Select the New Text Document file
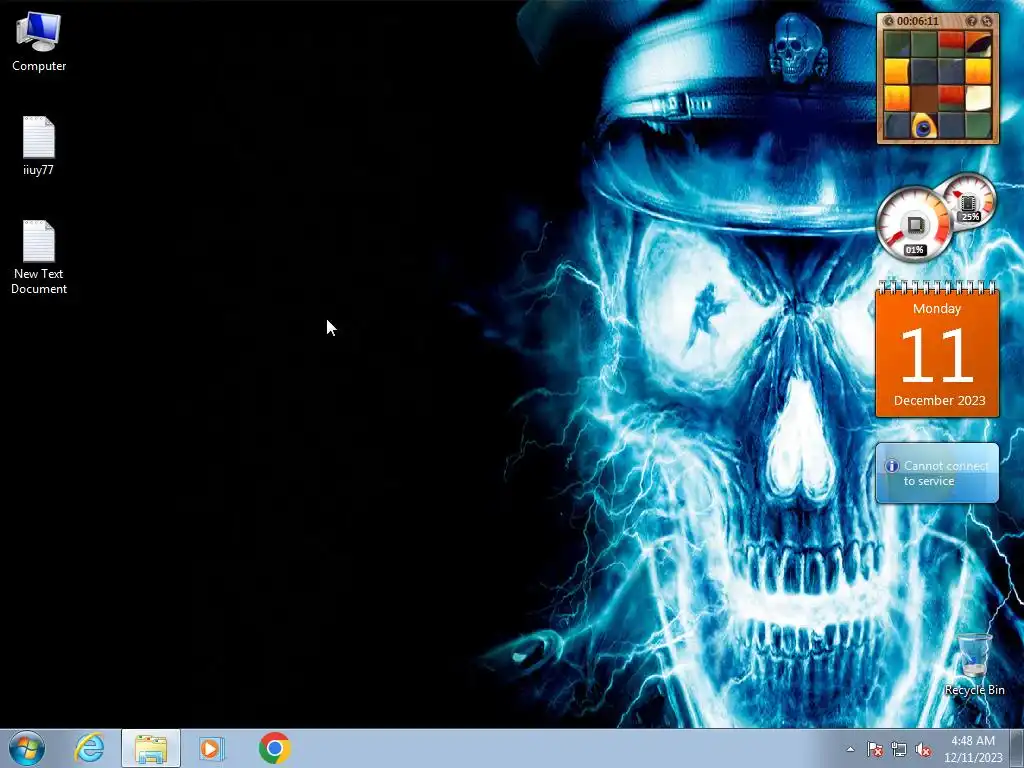Image resolution: width=1024 pixels, height=768 pixels. pos(39,257)
